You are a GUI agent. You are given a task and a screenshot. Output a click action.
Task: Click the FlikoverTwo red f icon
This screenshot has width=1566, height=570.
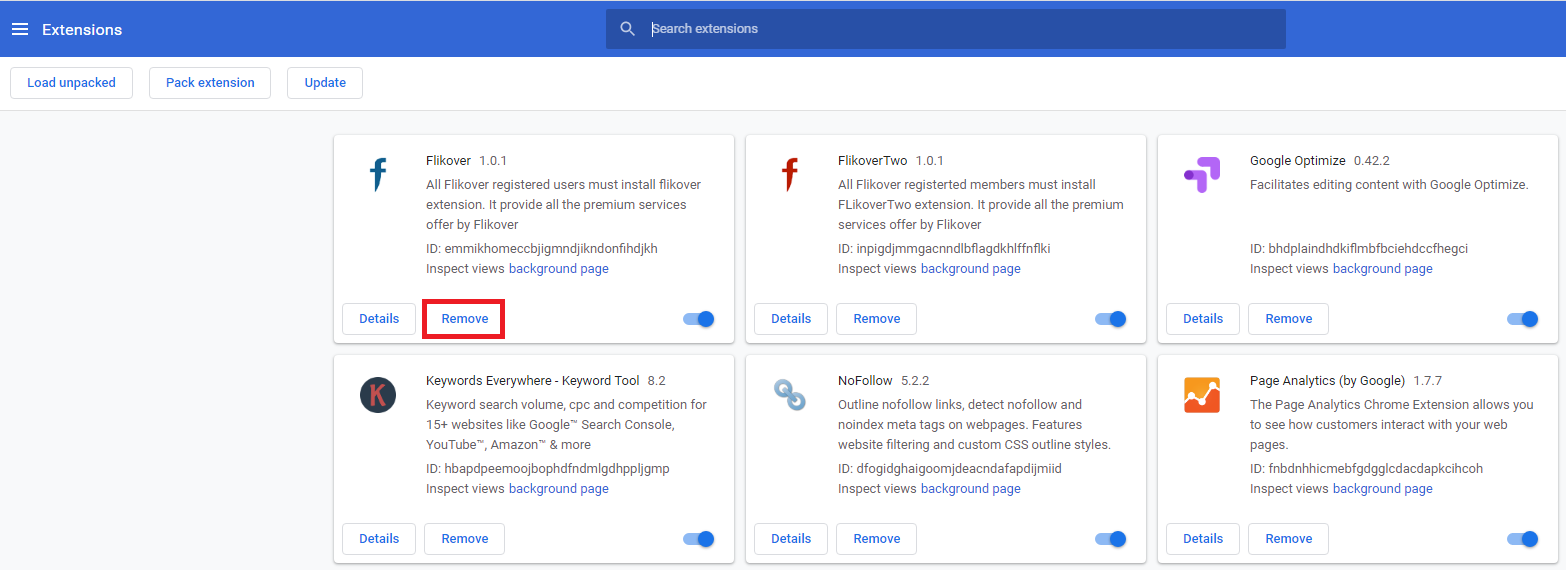pos(790,175)
